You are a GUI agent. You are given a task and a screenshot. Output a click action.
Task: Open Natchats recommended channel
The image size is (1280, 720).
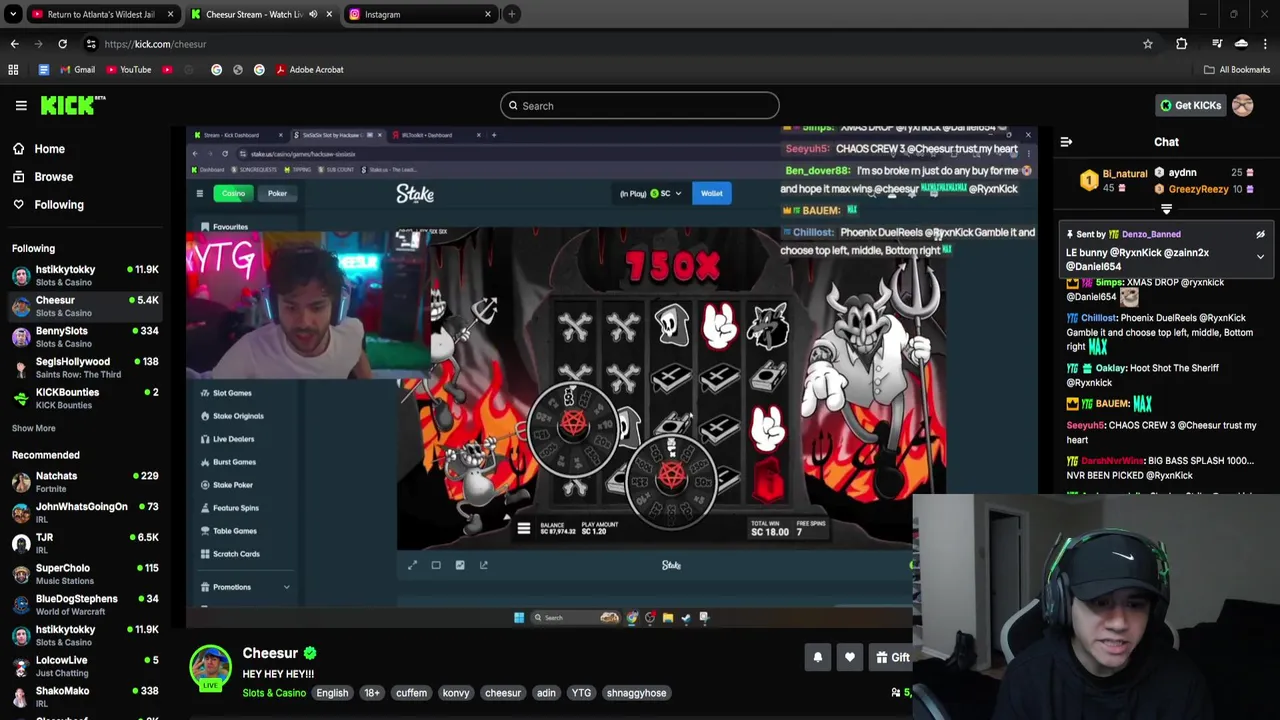point(86,481)
